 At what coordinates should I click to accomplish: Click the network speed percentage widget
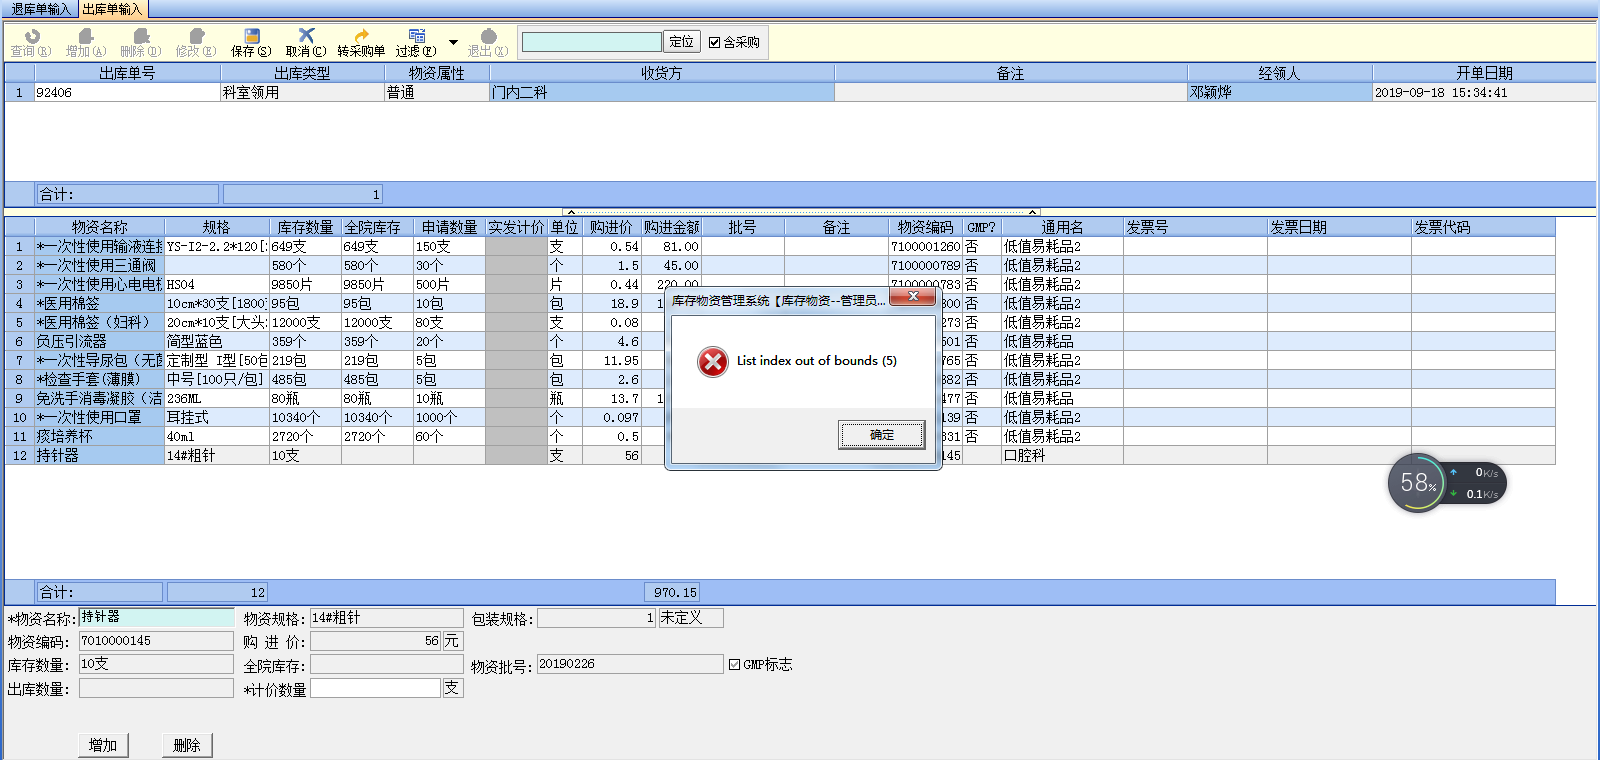tap(1418, 483)
